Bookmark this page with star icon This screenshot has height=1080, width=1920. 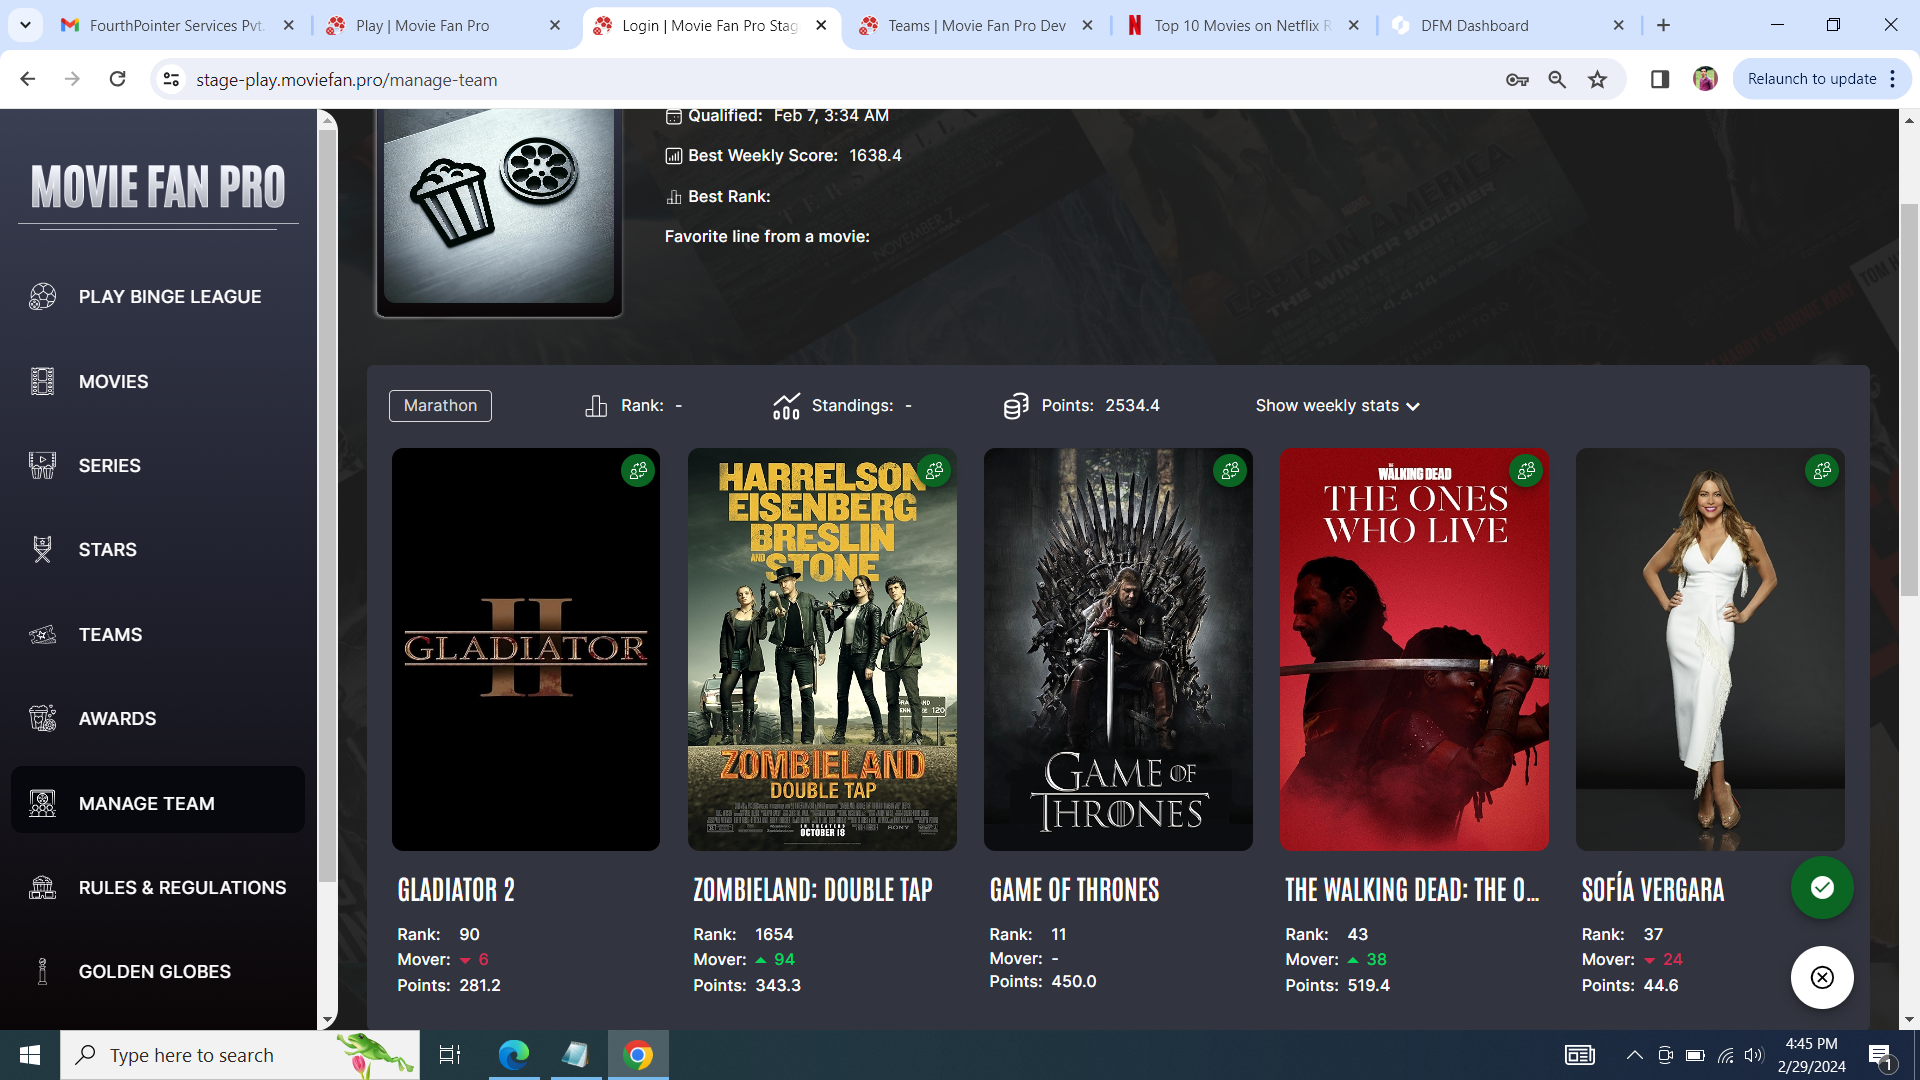coord(1598,80)
